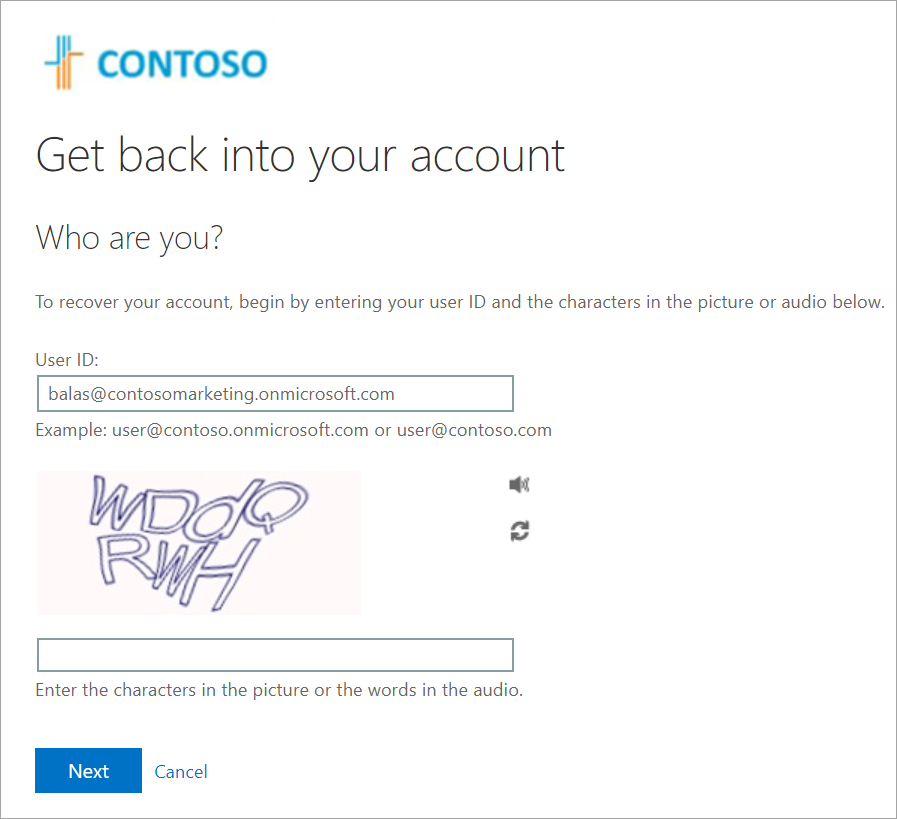Click the Who are you heading
897x819 pixels.
pos(128,237)
